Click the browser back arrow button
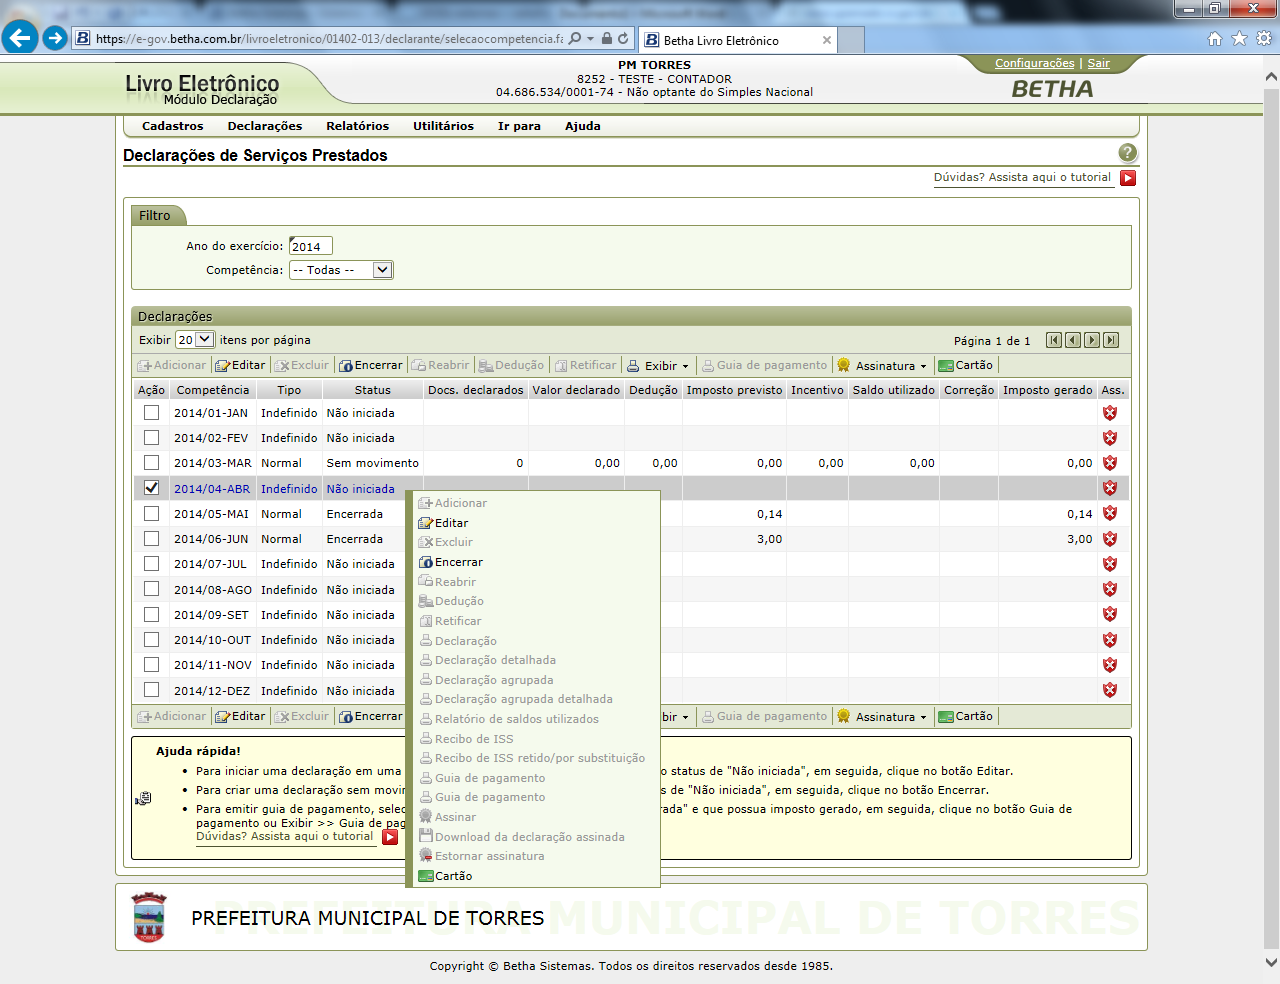 (20, 38)
